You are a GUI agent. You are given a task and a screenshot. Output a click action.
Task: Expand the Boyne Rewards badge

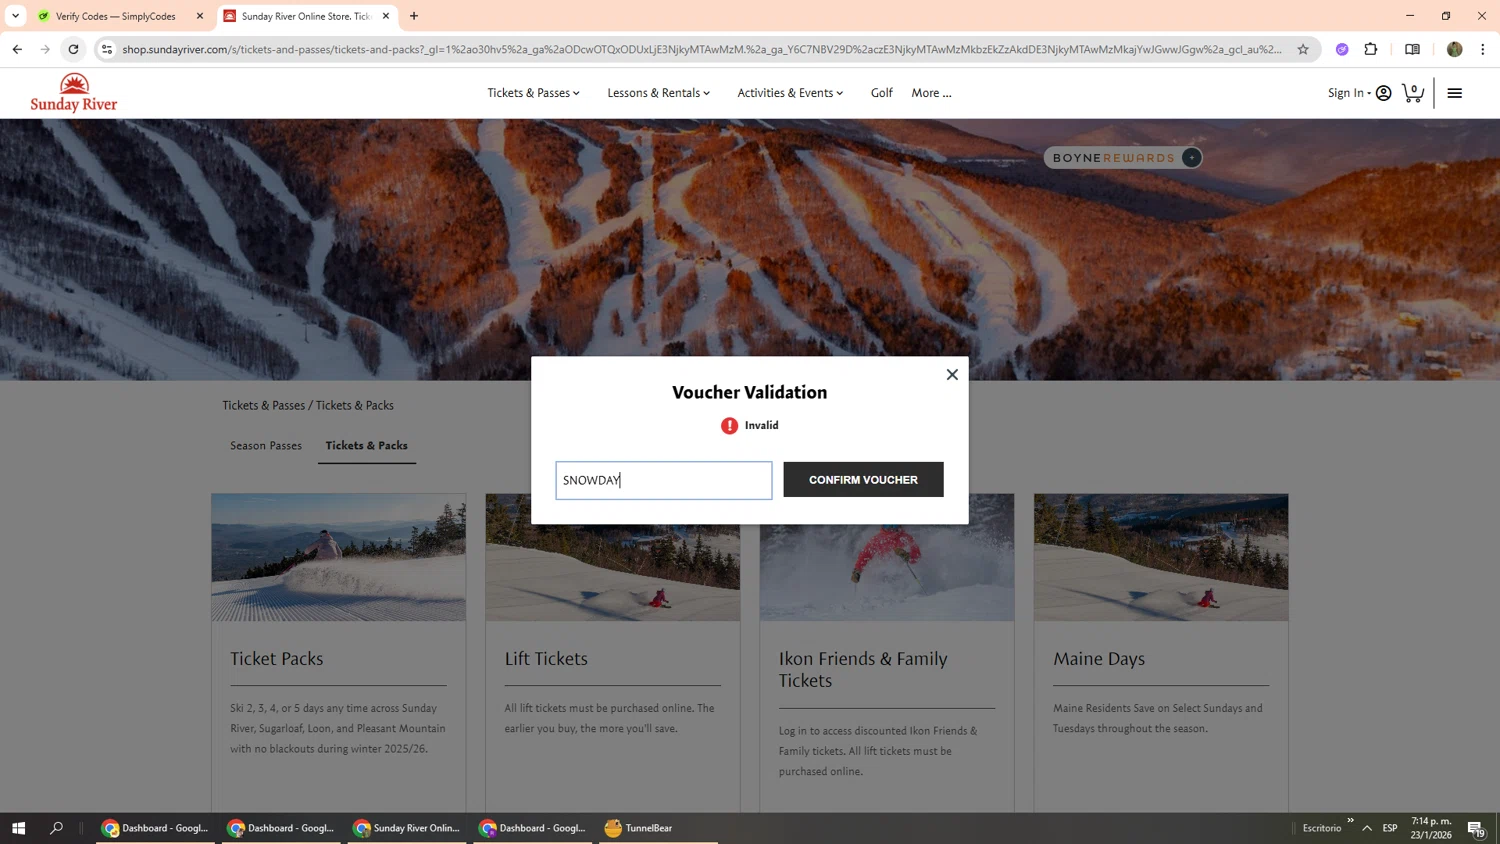click(1192, 158)
